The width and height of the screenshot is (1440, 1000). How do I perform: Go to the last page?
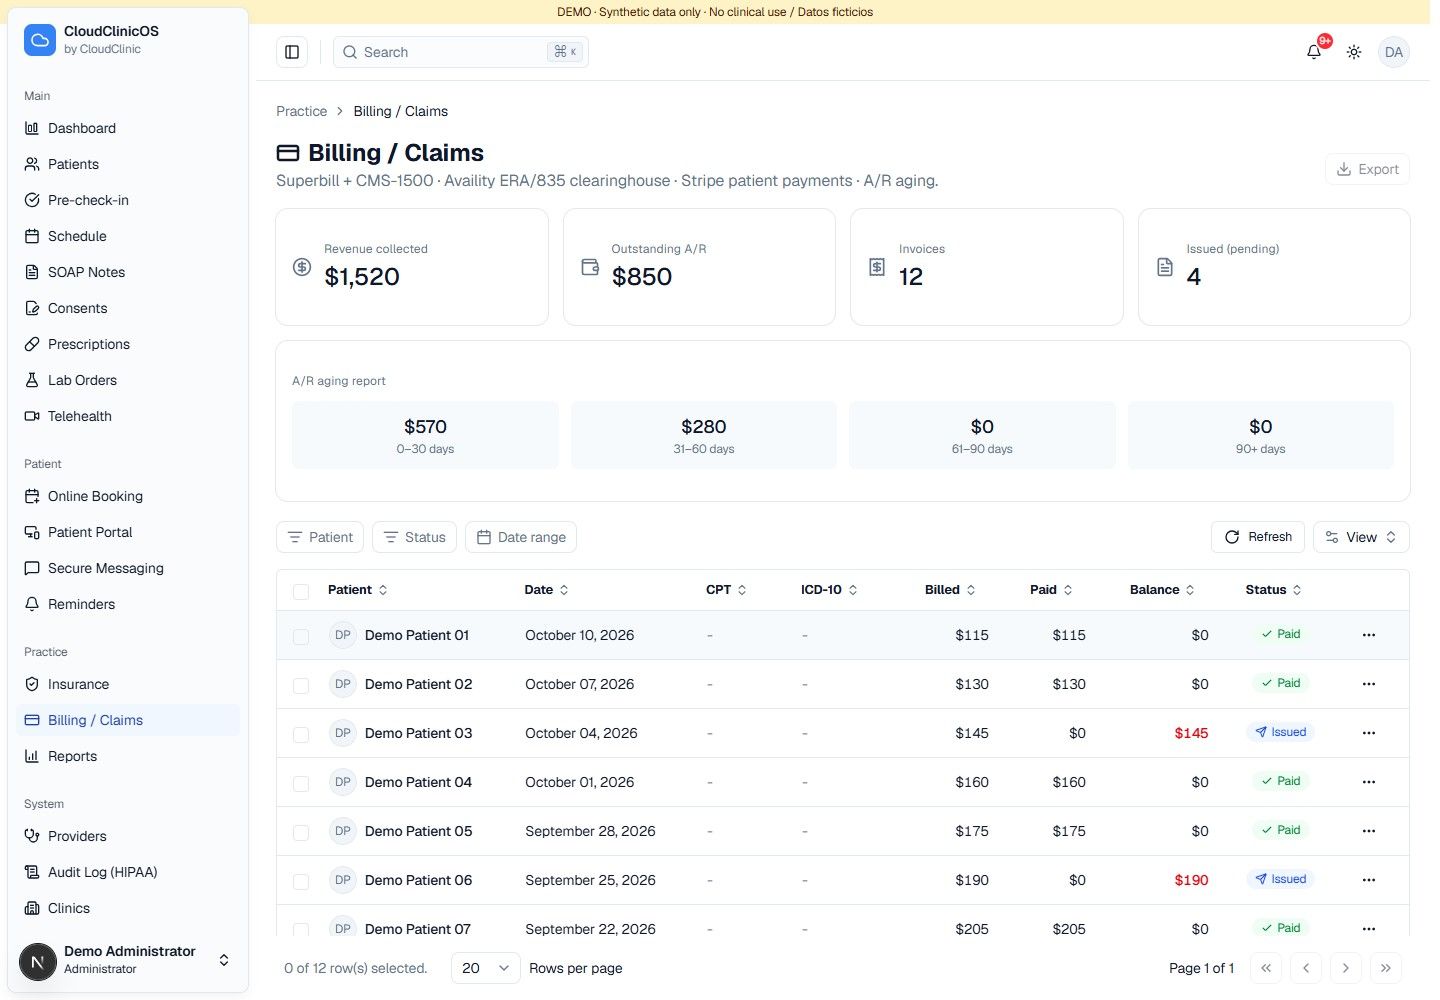click(1386, 968)
